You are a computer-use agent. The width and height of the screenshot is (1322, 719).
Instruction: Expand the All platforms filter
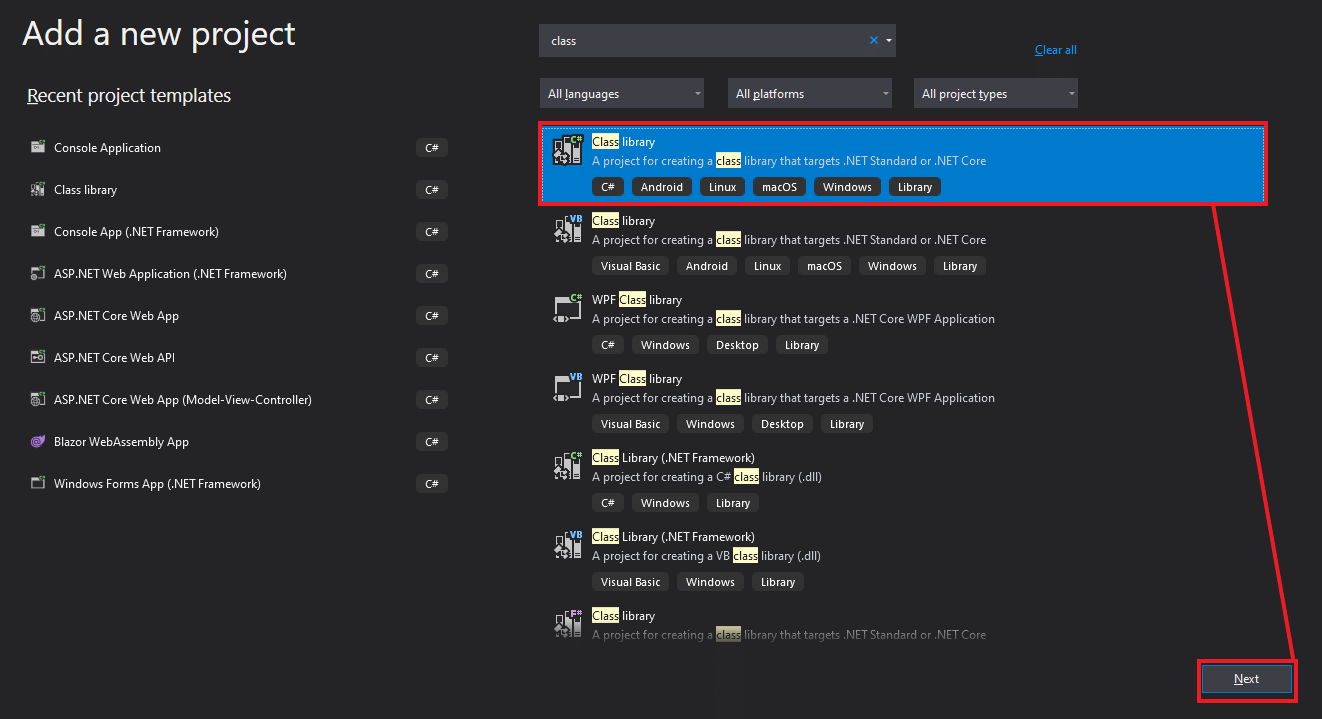coord(809,94)
